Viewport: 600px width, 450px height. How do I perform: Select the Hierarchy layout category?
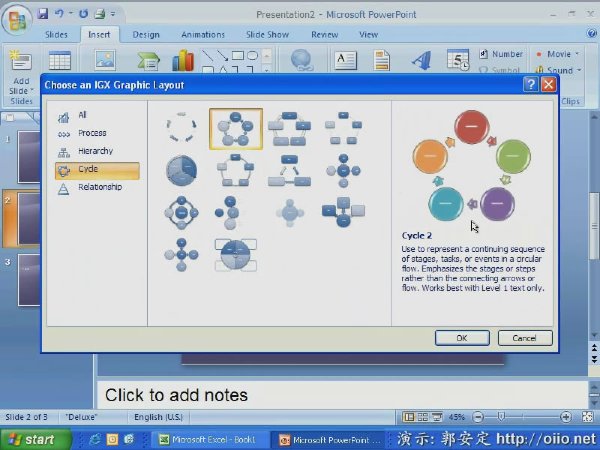97,151
